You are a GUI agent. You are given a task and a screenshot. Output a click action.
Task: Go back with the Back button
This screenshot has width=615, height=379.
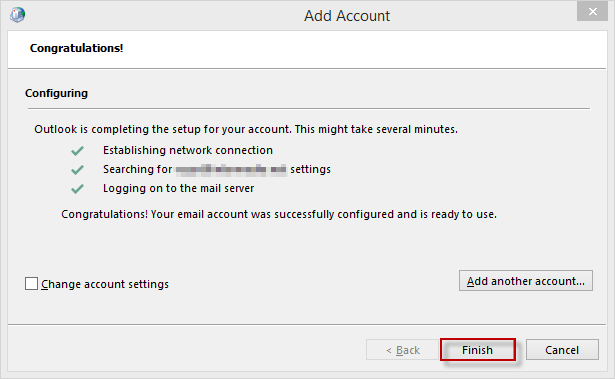point(402,350)
